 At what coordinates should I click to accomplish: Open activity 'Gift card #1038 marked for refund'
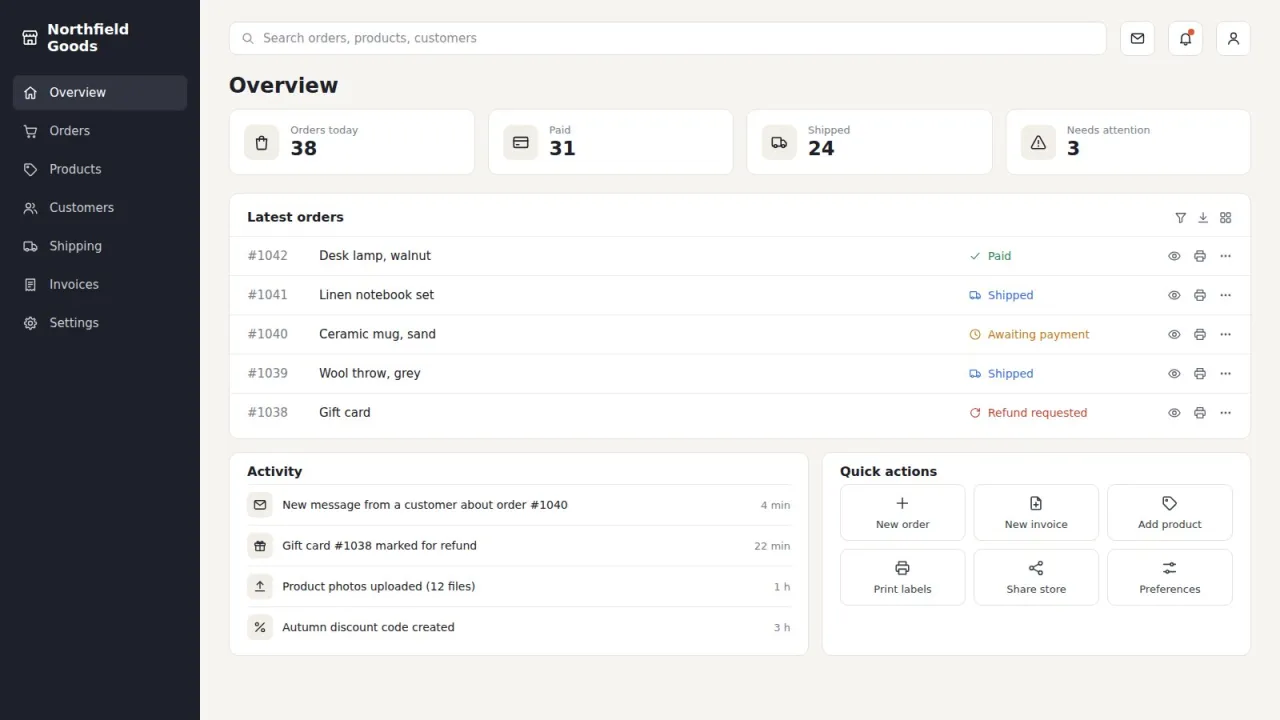(519, 546)
